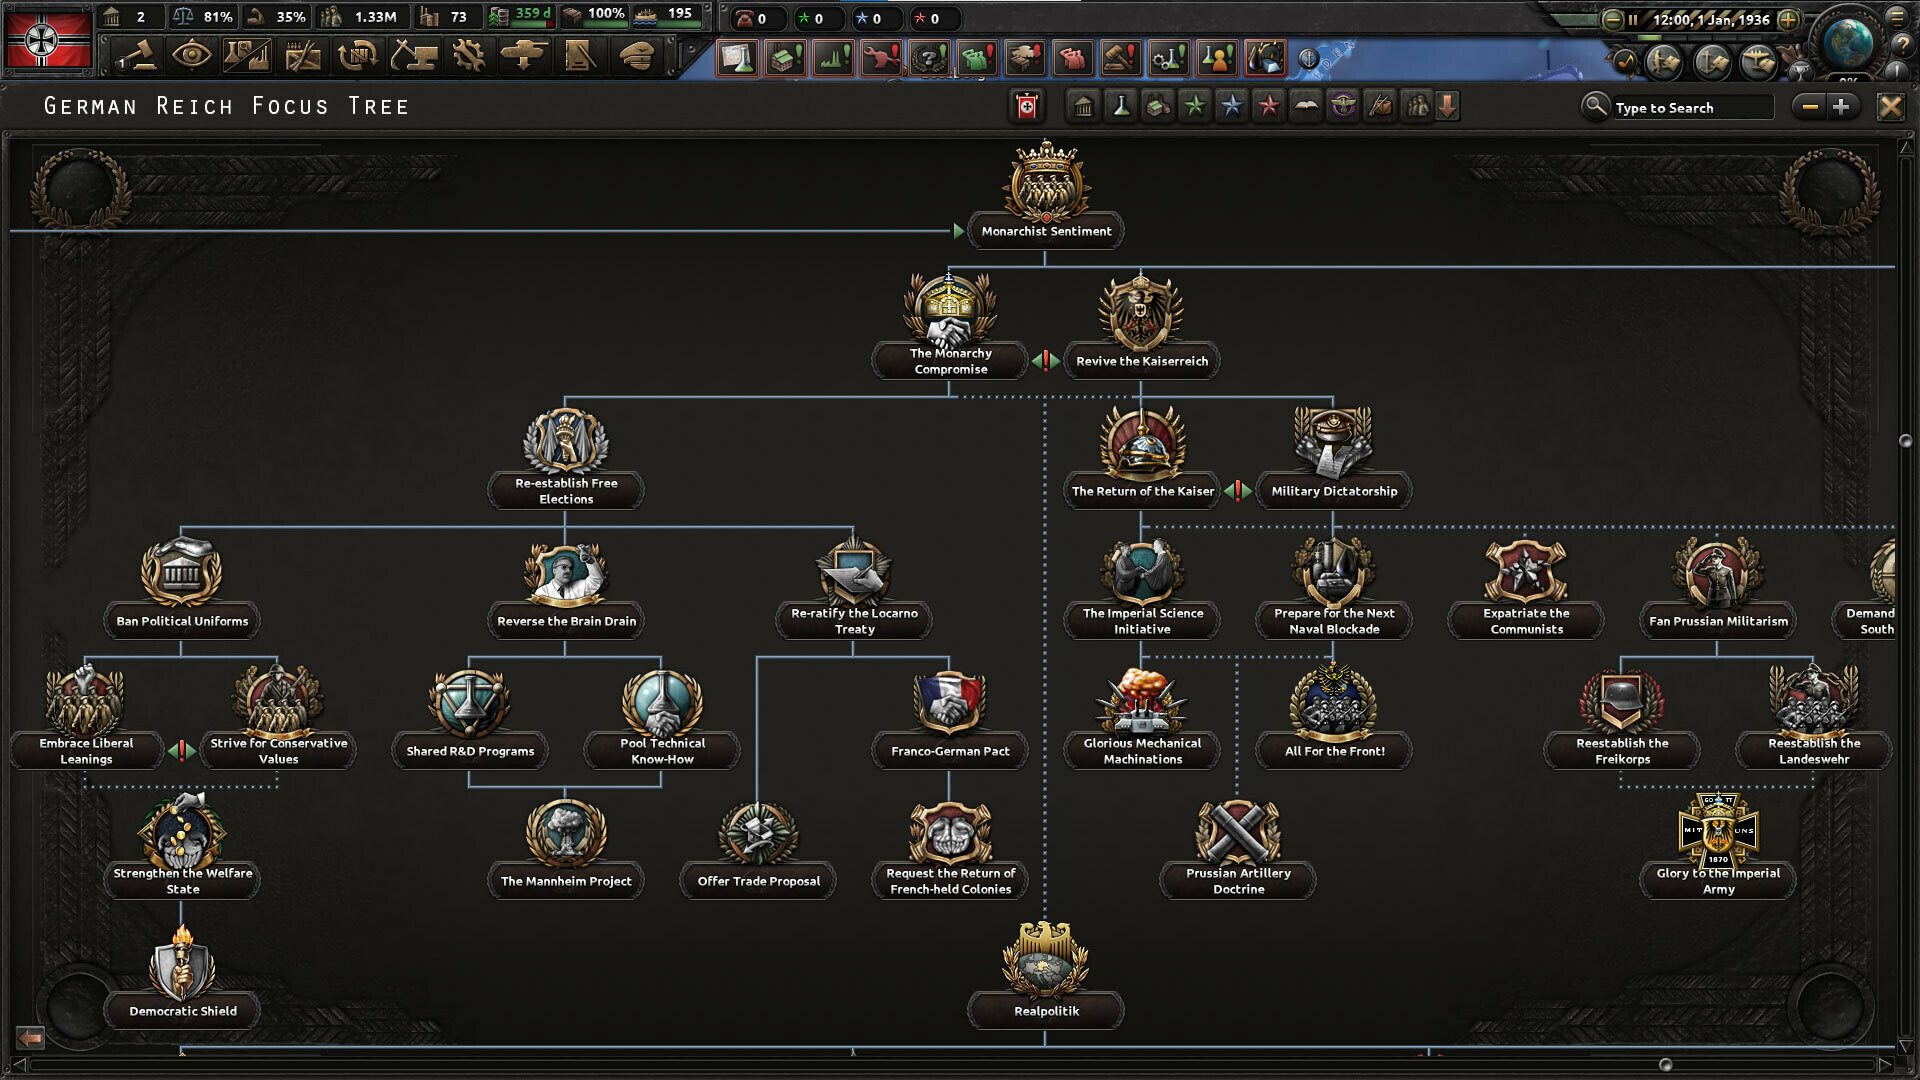Choose The Mannheim Project focus

tap(566, 848)
